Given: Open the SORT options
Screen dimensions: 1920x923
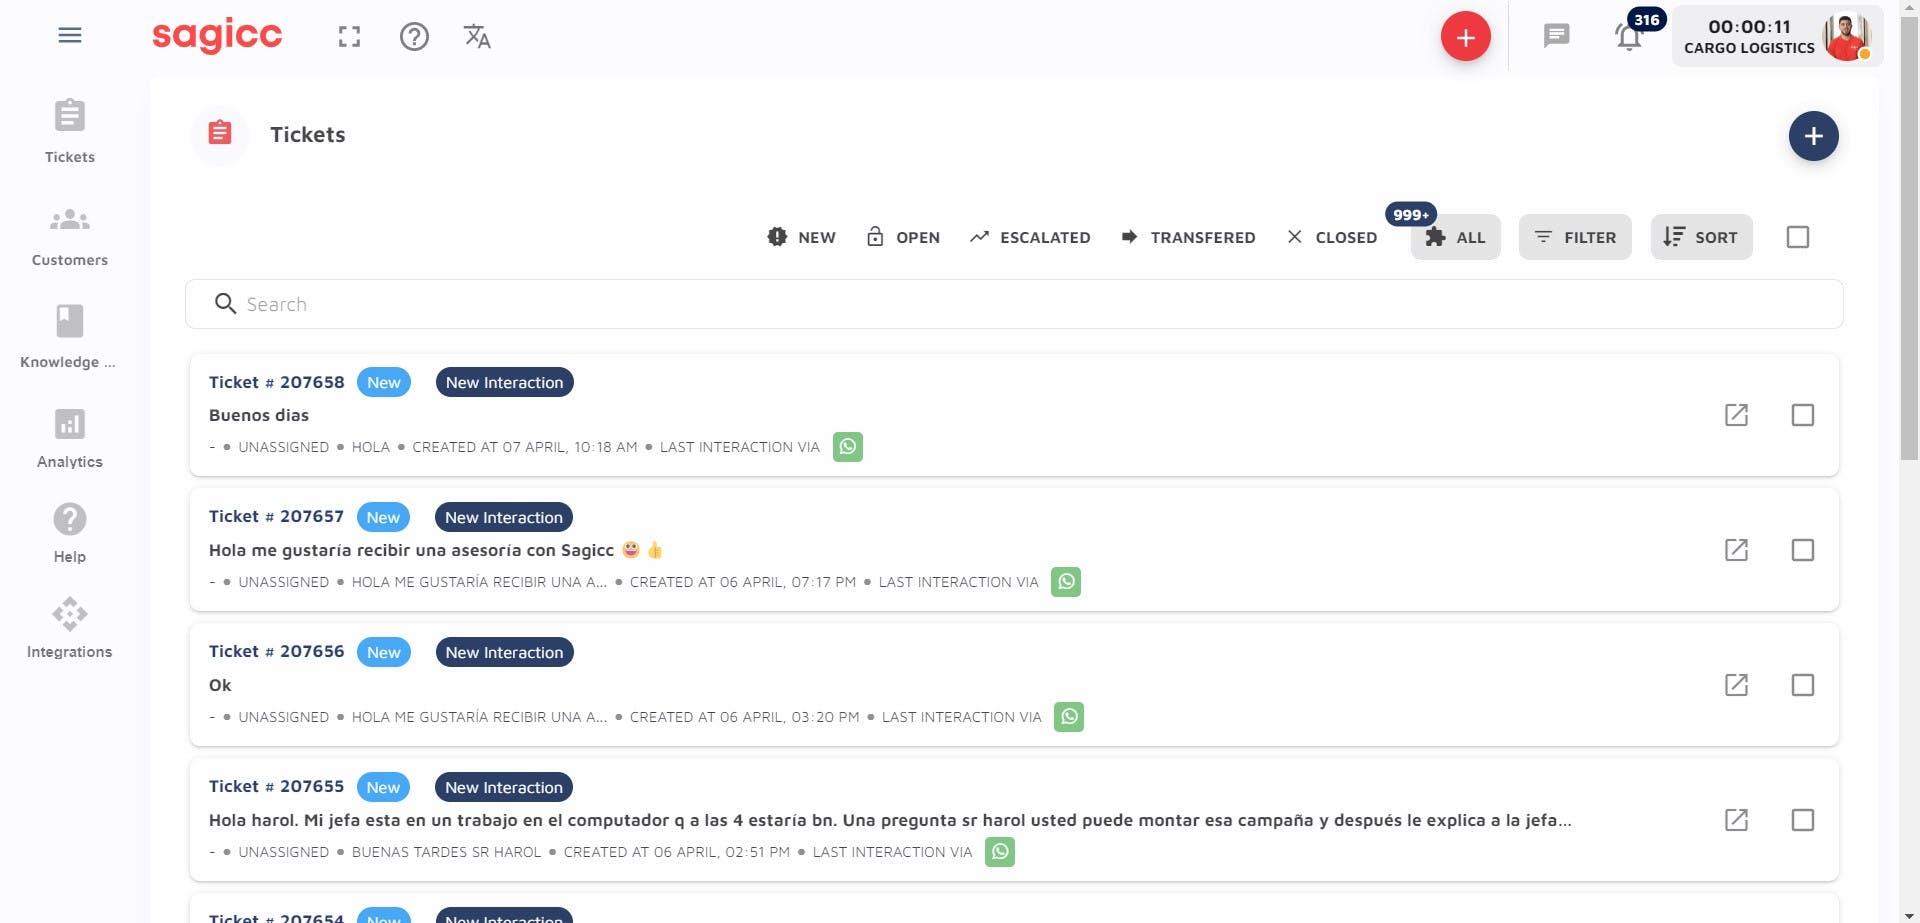Looking at the screenshot, I should click(1701, 237).
